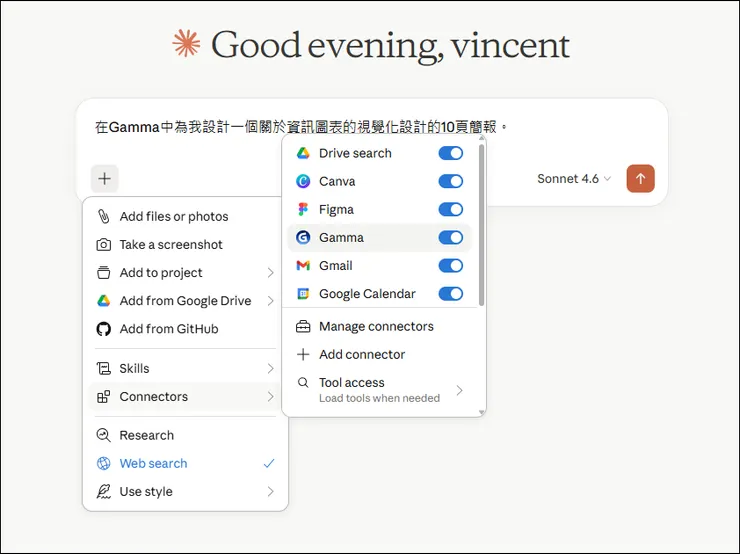Click Add connector
Image resolution: width=740 pixels, height=554 pixels.
point(380,354)
